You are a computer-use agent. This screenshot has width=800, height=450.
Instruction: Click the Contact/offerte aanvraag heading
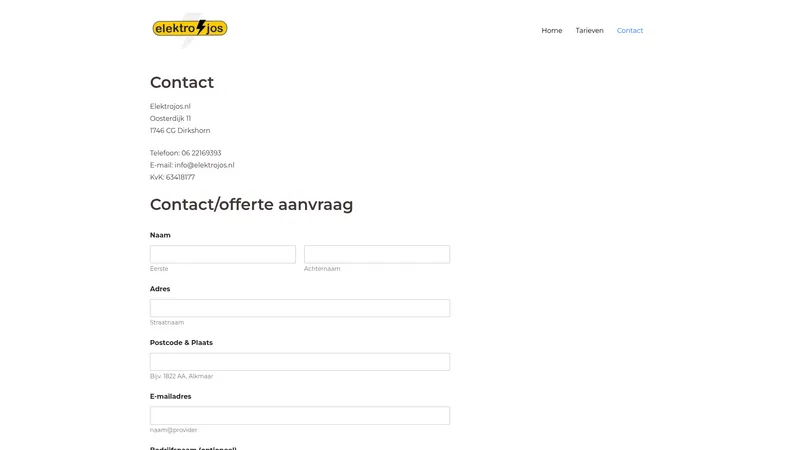252,204
